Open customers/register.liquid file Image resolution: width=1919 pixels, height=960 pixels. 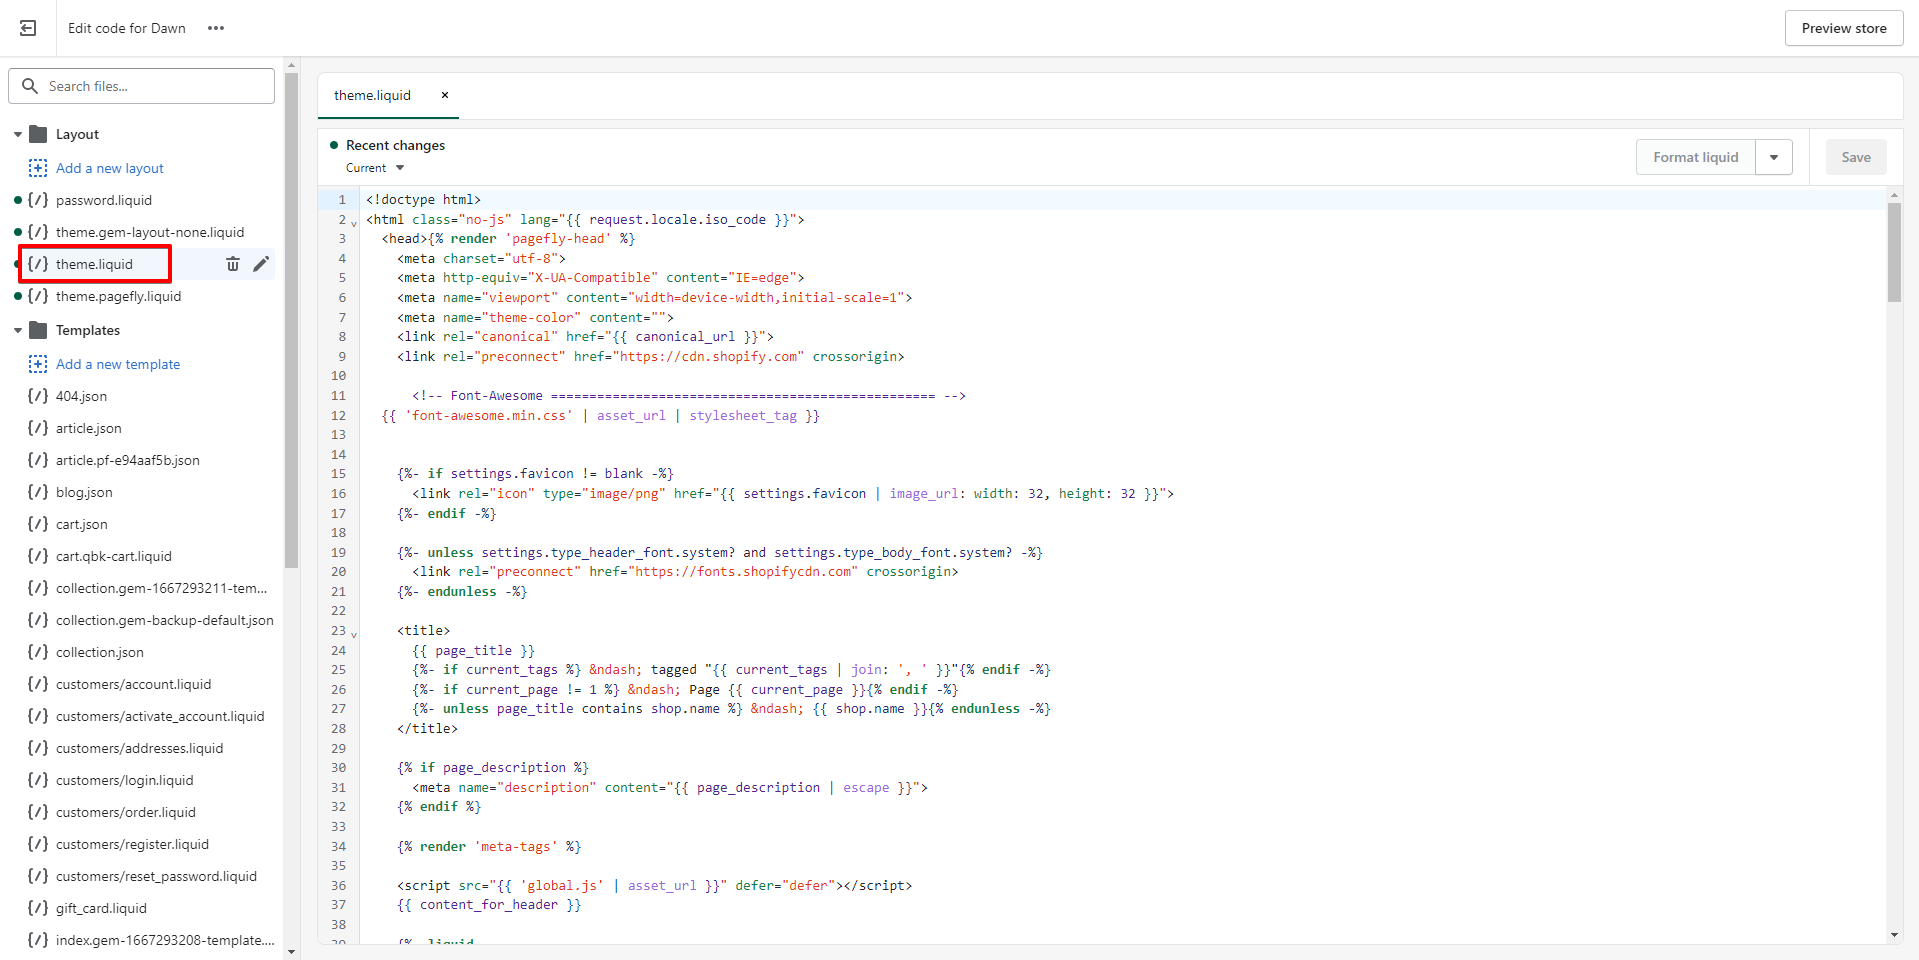132,844
